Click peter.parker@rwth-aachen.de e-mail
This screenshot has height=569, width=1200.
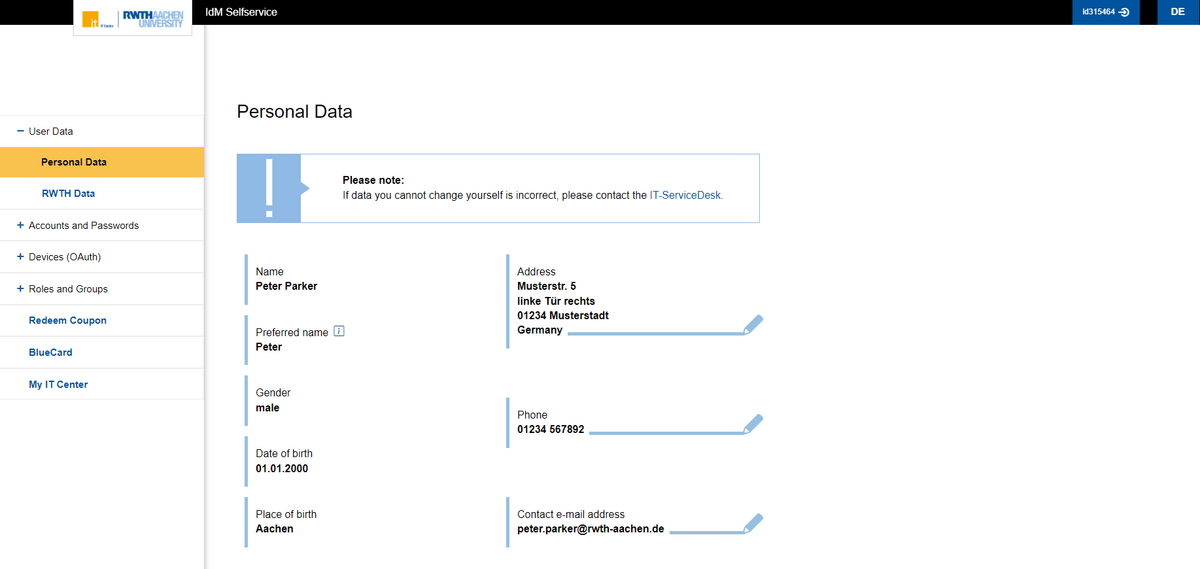591,529
